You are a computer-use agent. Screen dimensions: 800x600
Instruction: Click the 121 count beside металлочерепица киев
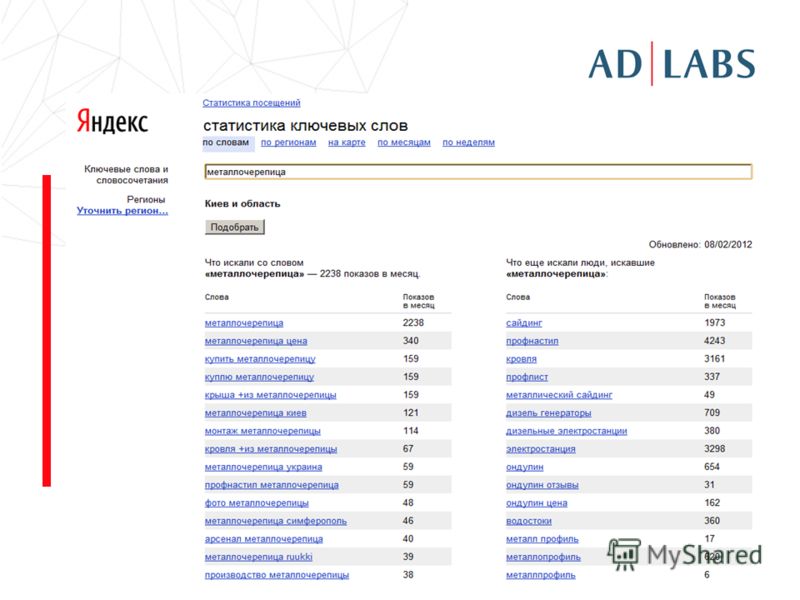[x=411, y=413]
